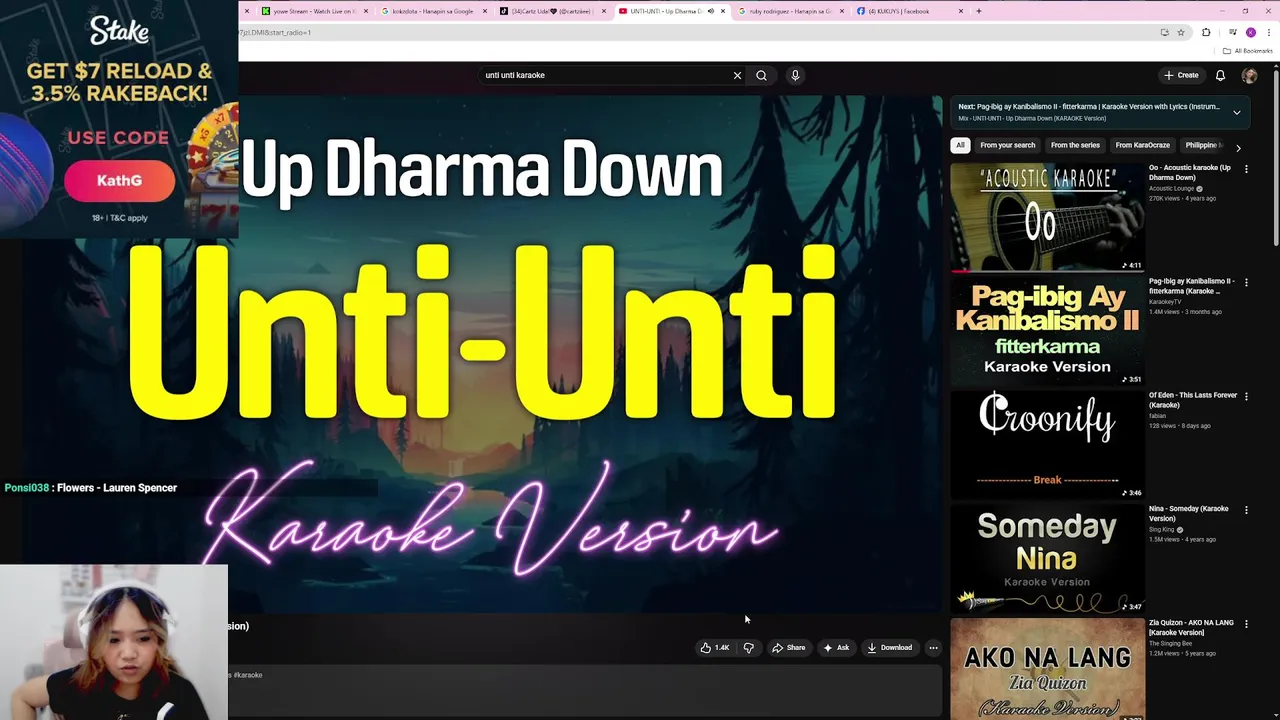Open options menu for 'Of Eden - This Lasts Forever'
The width and height of the screenshot is (1280, 720).
coord(1246,396)
